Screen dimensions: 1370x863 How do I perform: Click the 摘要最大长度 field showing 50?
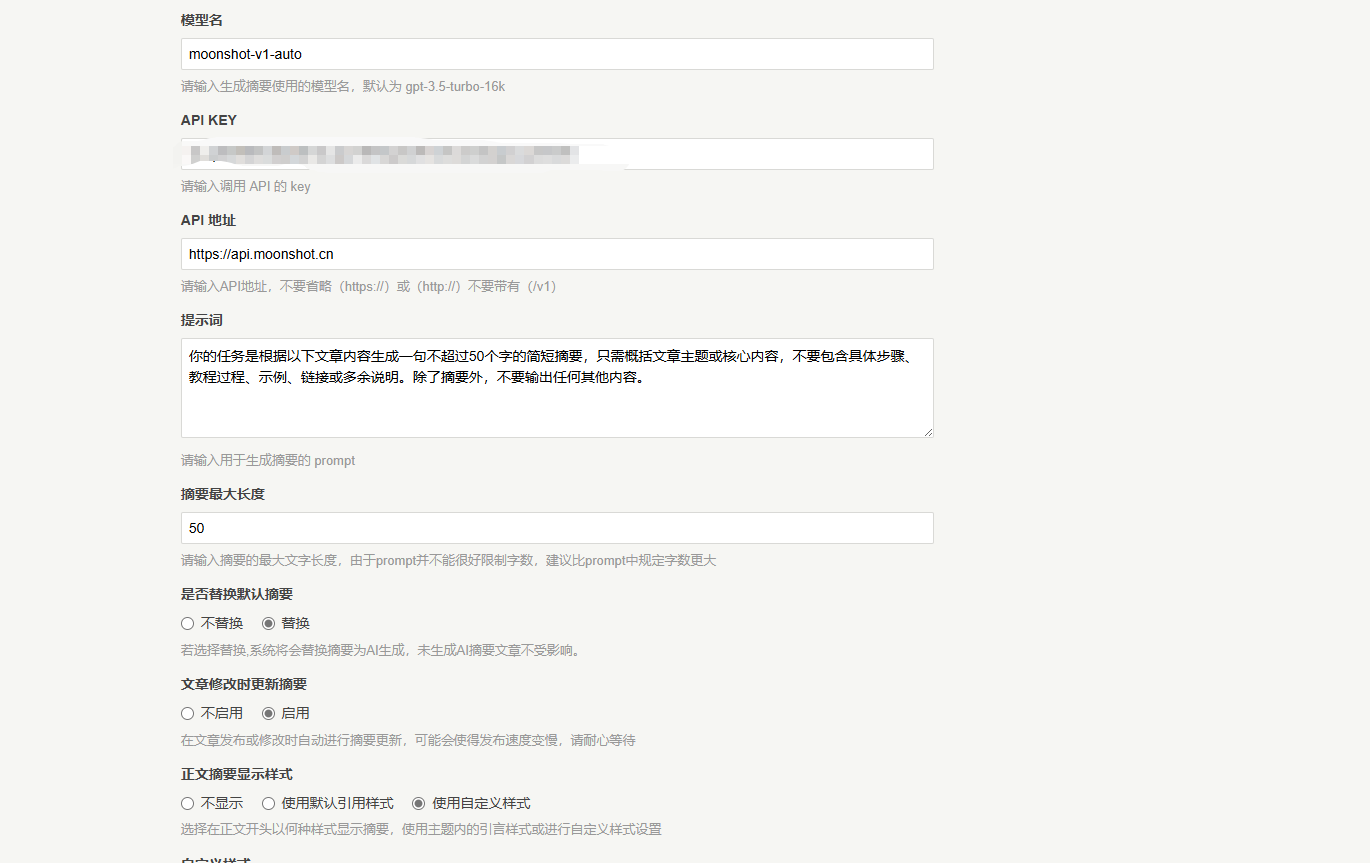[556, 528]
